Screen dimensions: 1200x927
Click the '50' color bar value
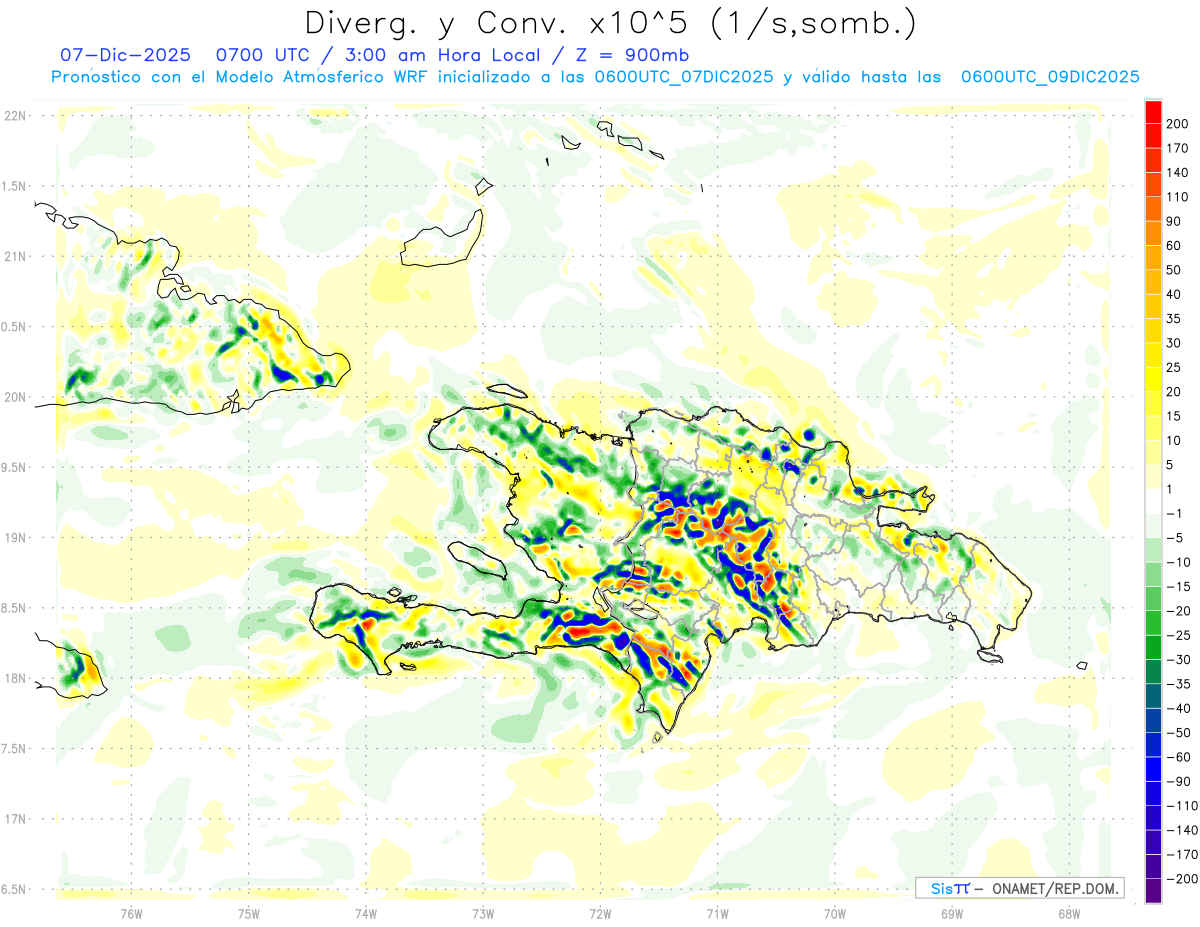(x=1175, y=270)
